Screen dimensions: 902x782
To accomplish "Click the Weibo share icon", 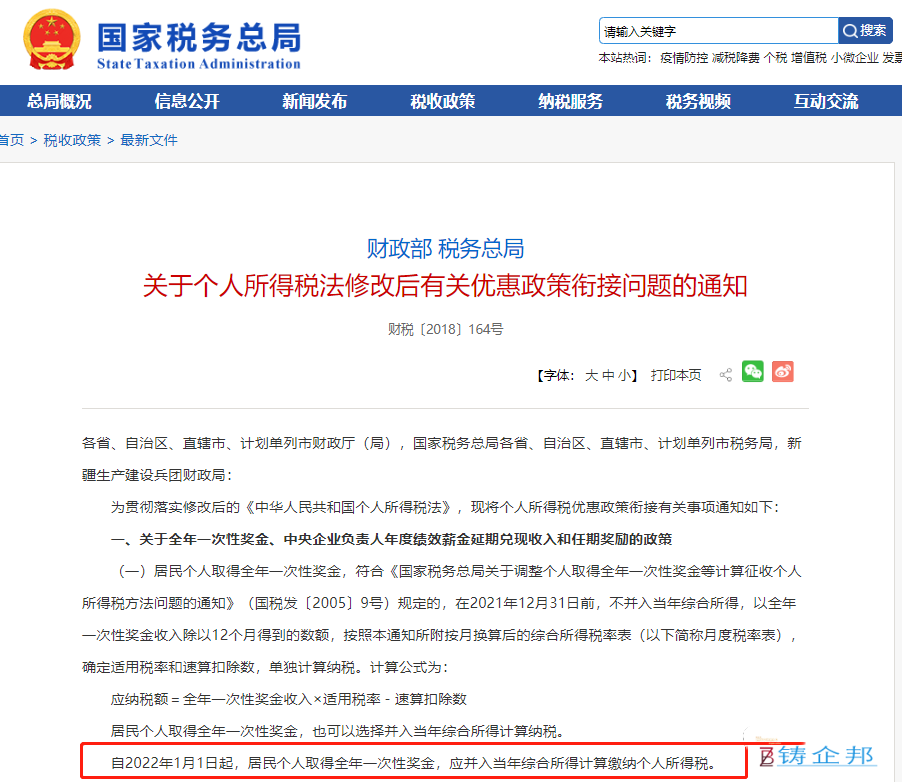I will tap(782, 372).
